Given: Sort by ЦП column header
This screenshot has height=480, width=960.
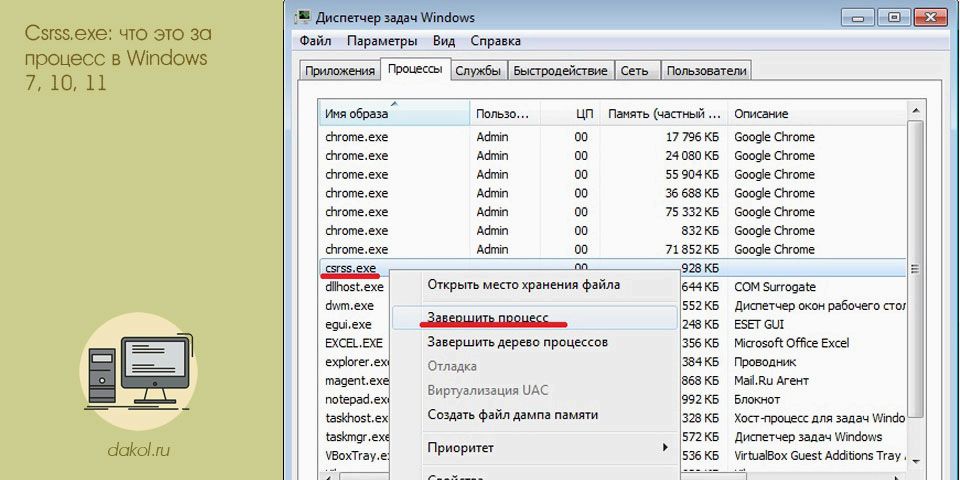Looking at the screenshot, I should click(x=571, y=113).
